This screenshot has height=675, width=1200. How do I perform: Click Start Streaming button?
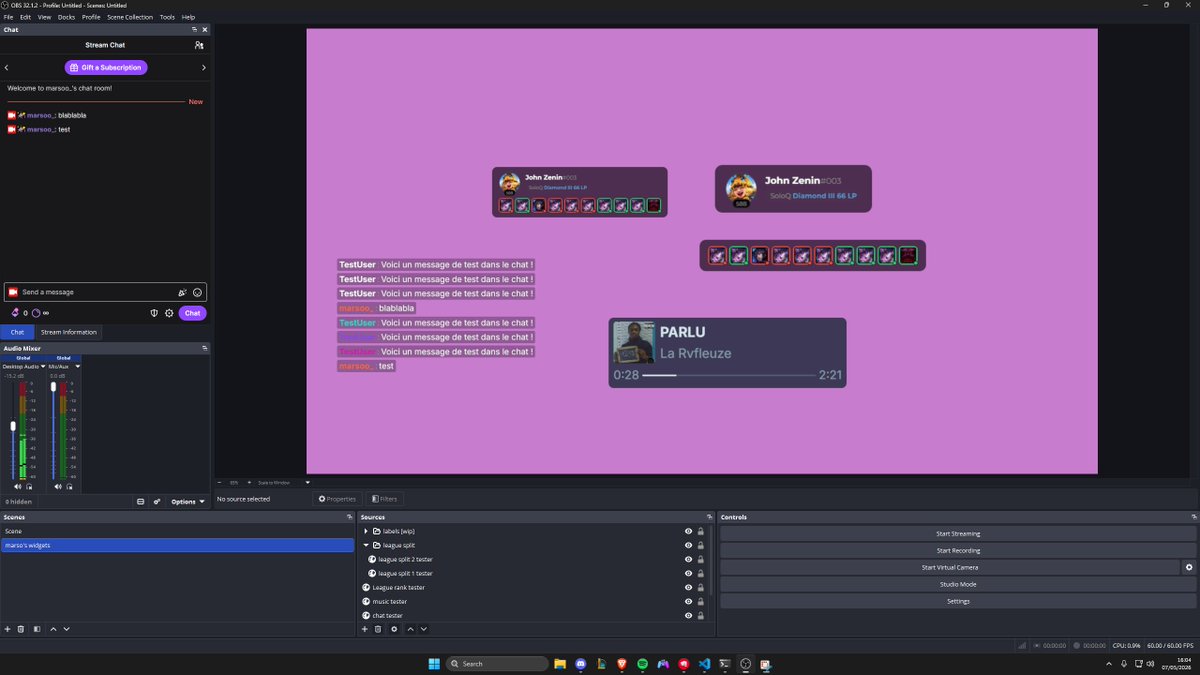pyautogui.click(x=958, y=534)
